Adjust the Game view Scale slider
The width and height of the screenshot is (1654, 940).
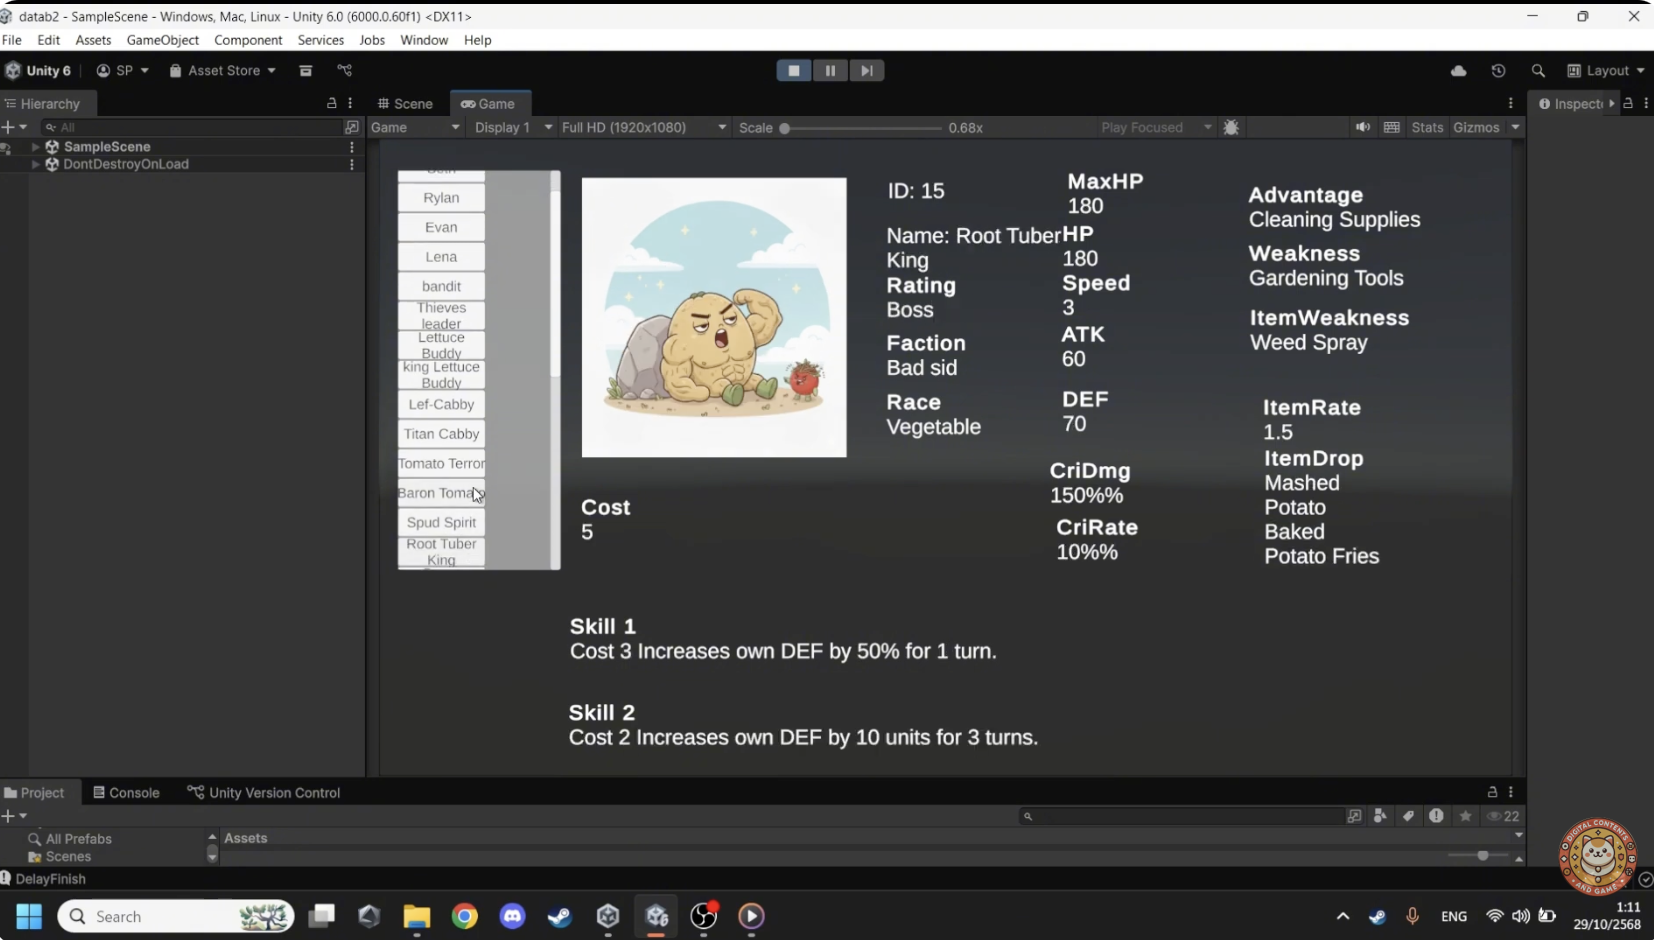[786, 128]
